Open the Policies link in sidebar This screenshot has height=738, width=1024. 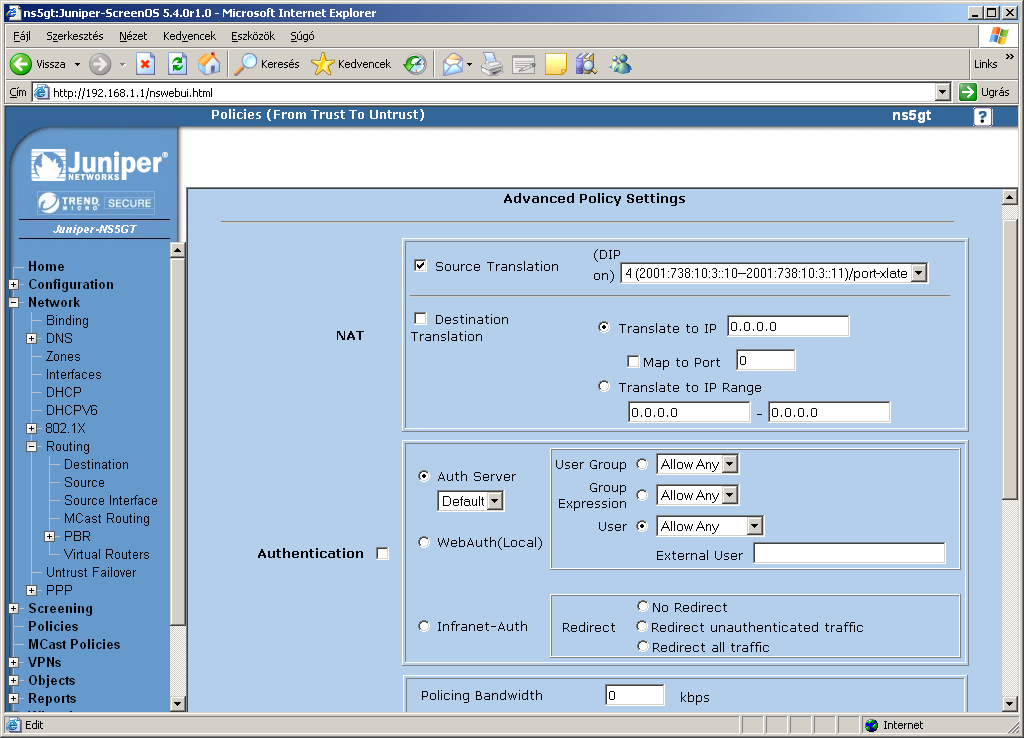point(53,626)
